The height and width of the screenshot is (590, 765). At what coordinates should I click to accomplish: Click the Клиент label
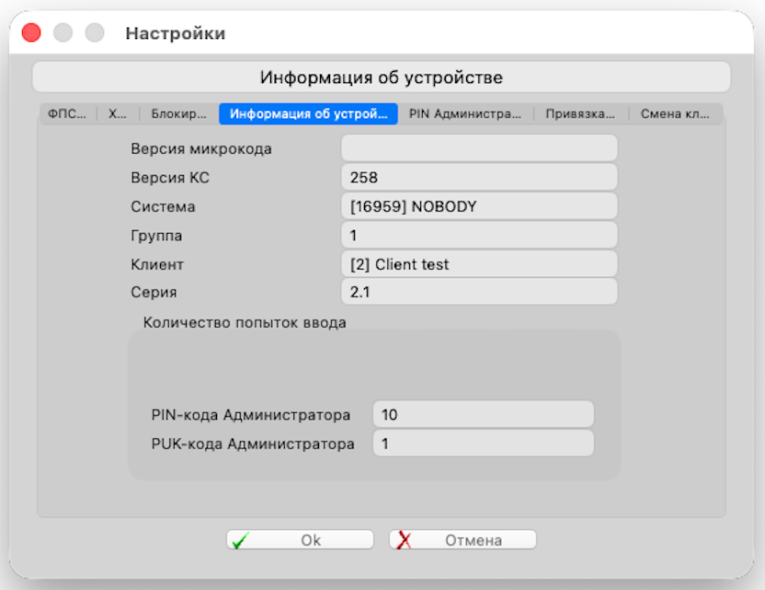[x=157, y=264]
